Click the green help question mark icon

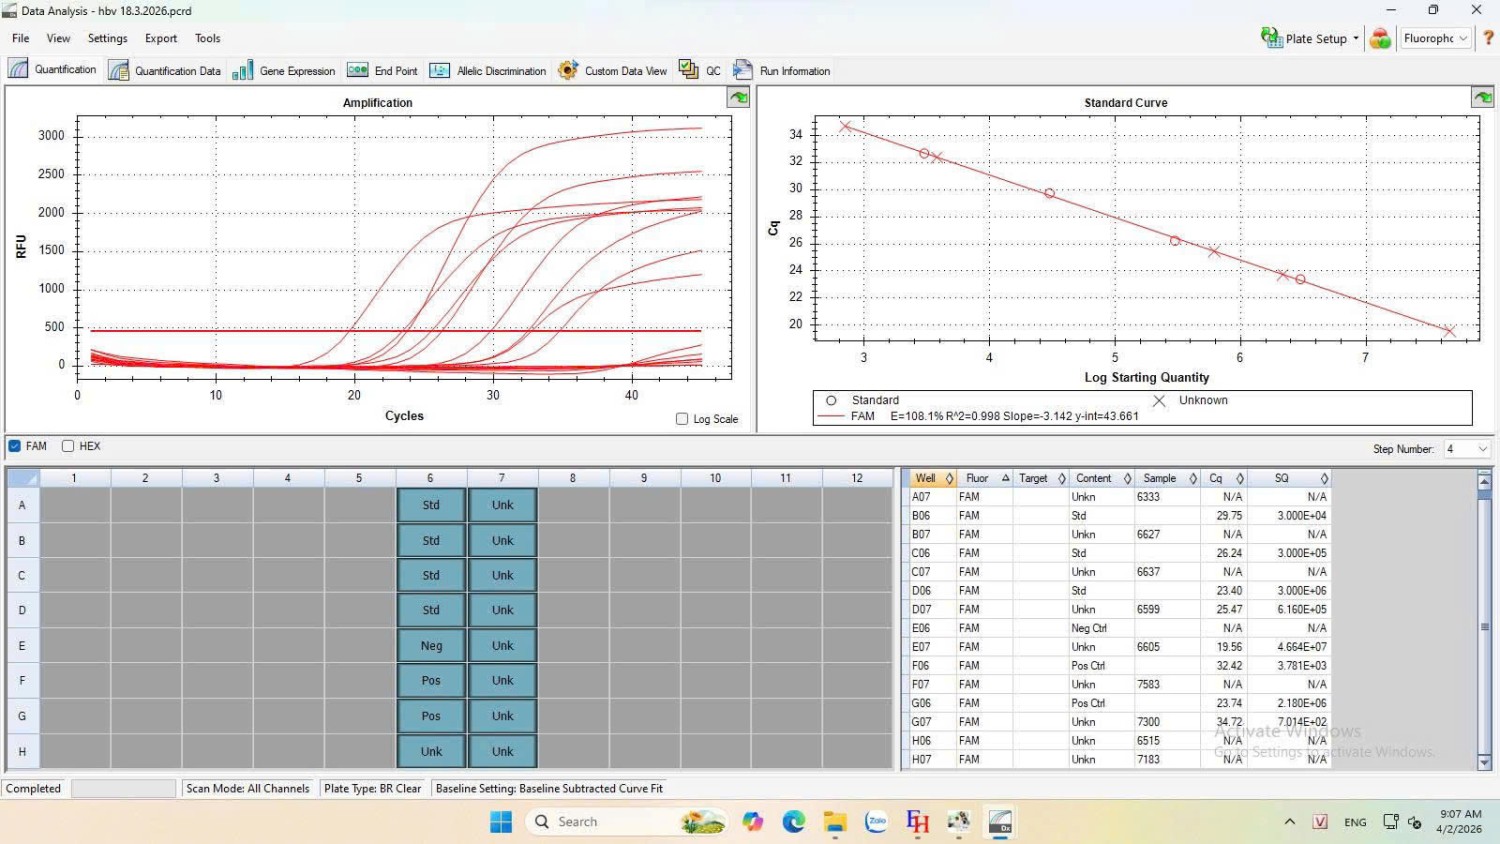tap(1488, 38)
